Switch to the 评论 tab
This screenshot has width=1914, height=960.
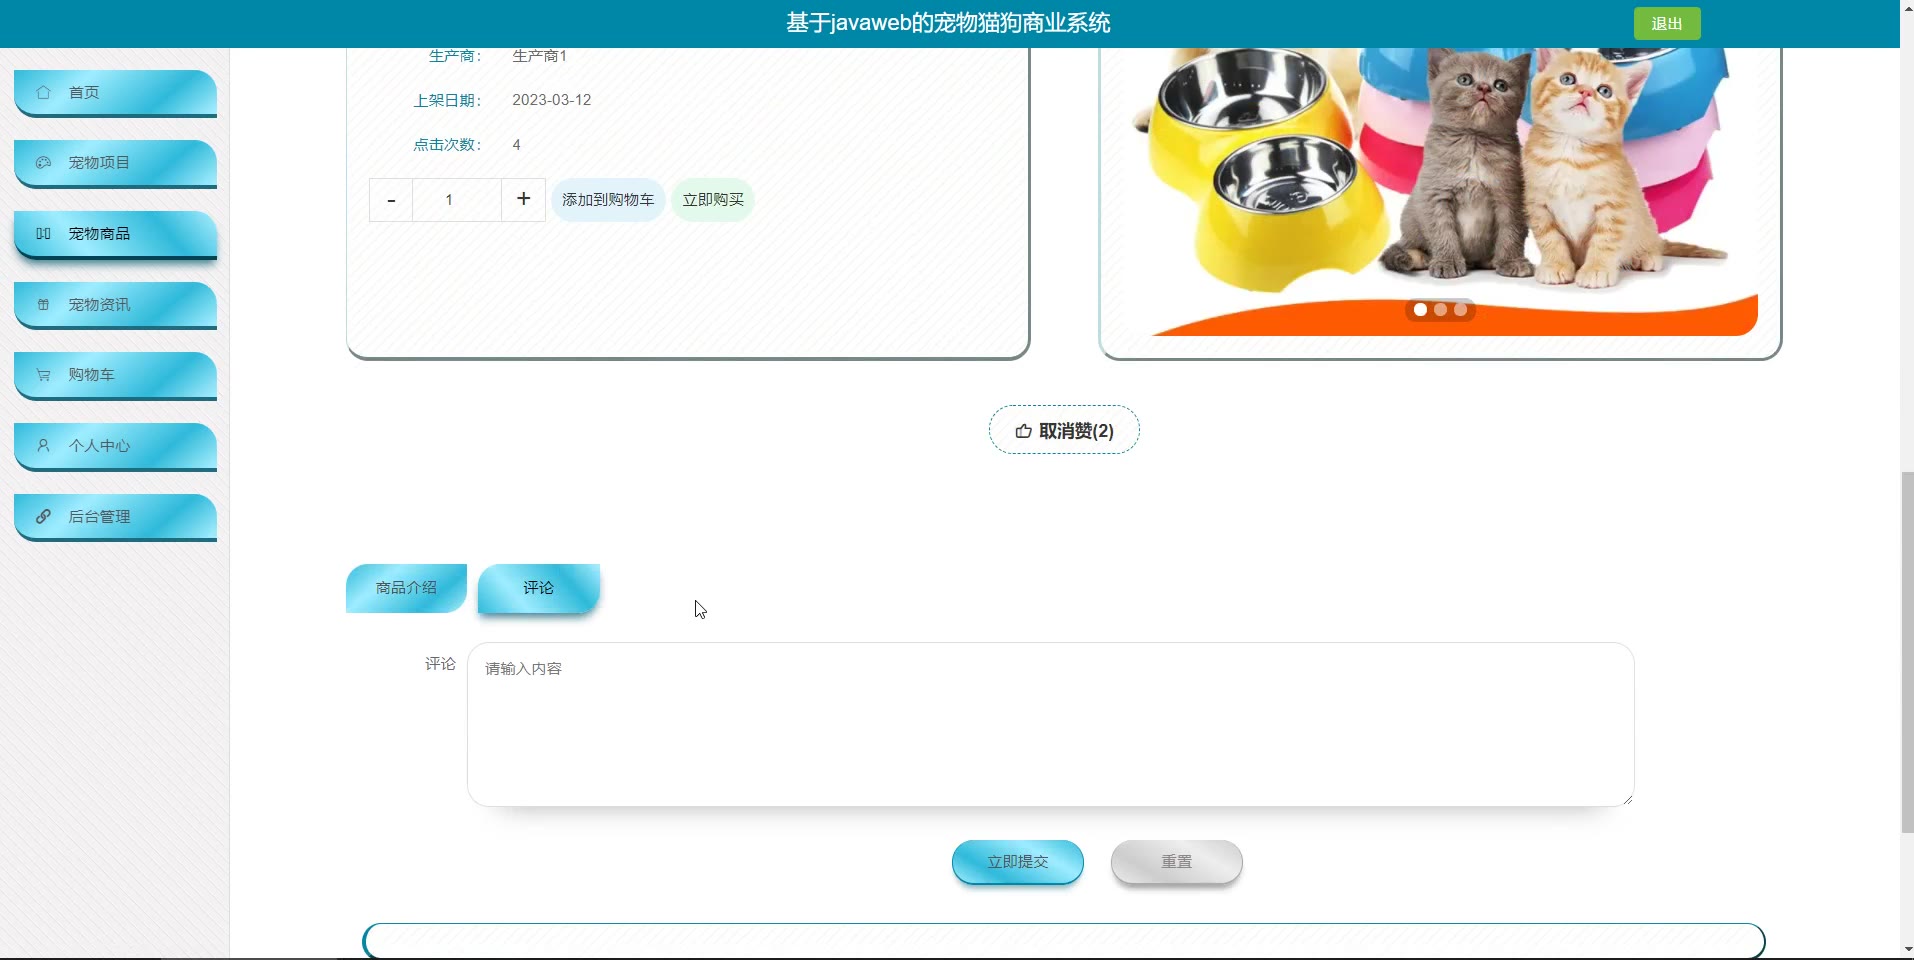click(539, 588)
